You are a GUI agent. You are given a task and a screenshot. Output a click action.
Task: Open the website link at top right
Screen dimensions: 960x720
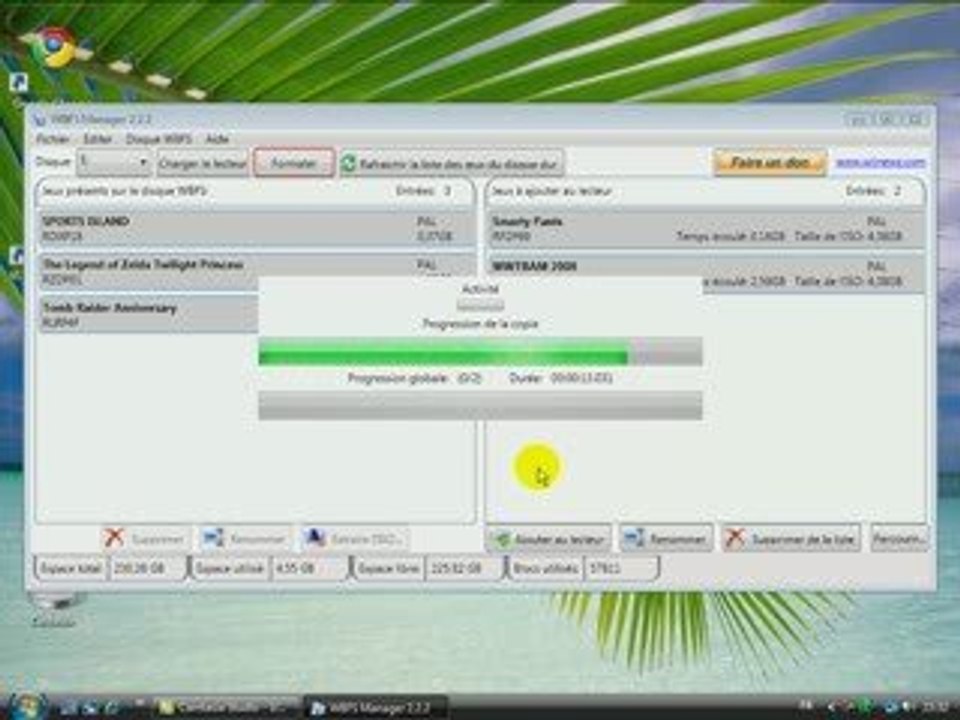tap(880, 163)
